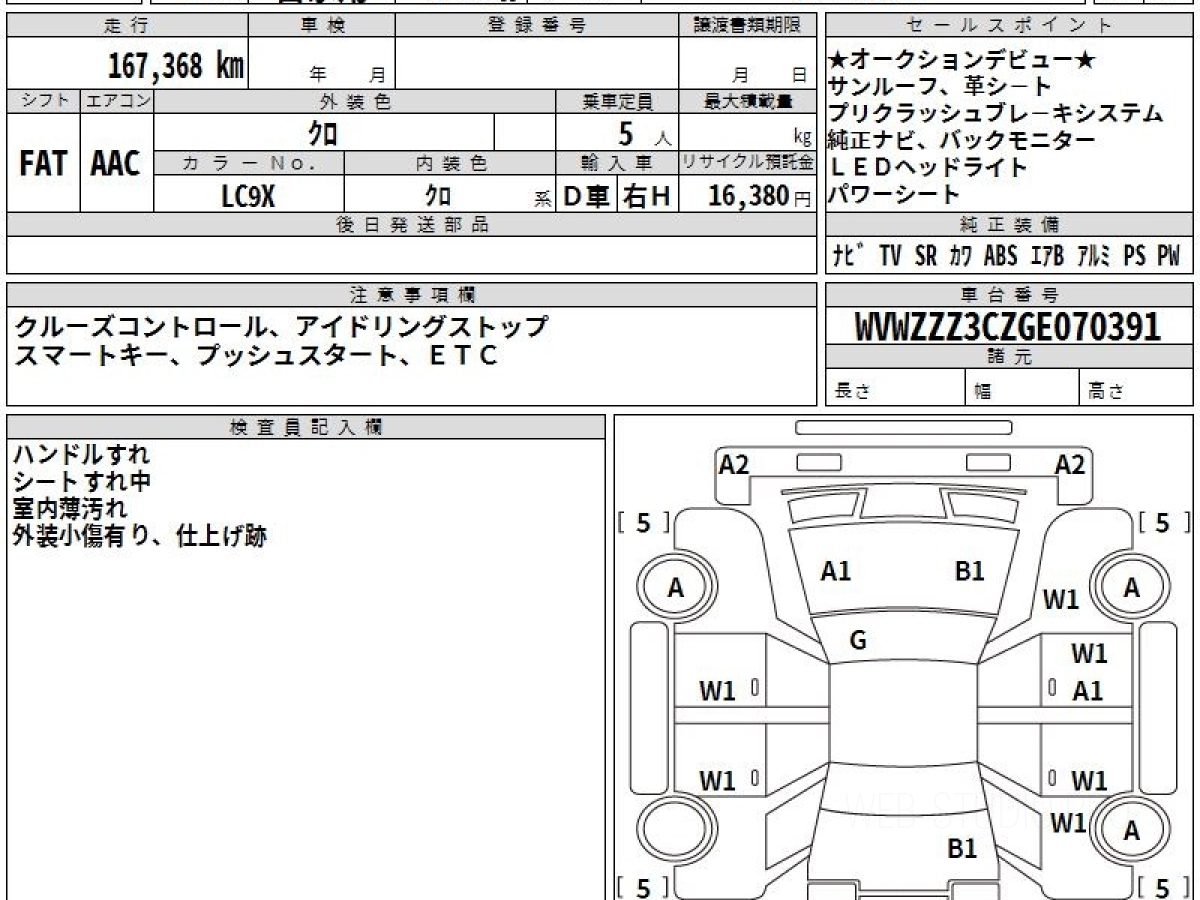Image resolution: width=1200 pixels, height=900 pixels.
Task: Click the 最大積載量 header cell
Action: tap(748, 101)
